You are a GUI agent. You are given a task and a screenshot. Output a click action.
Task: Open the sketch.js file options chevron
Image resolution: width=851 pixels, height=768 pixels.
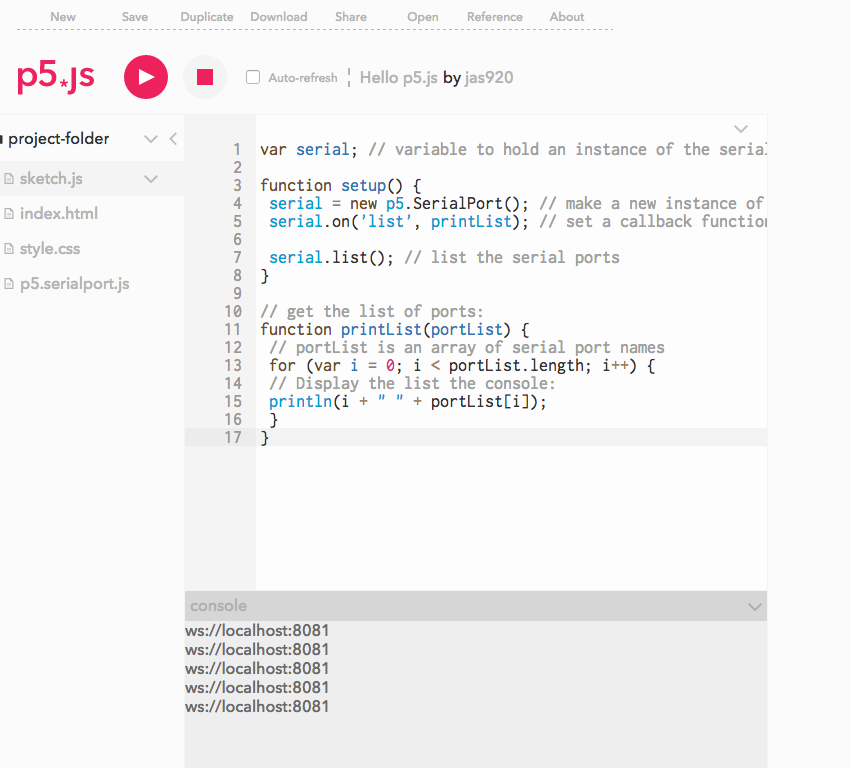[x=151, y=179]
